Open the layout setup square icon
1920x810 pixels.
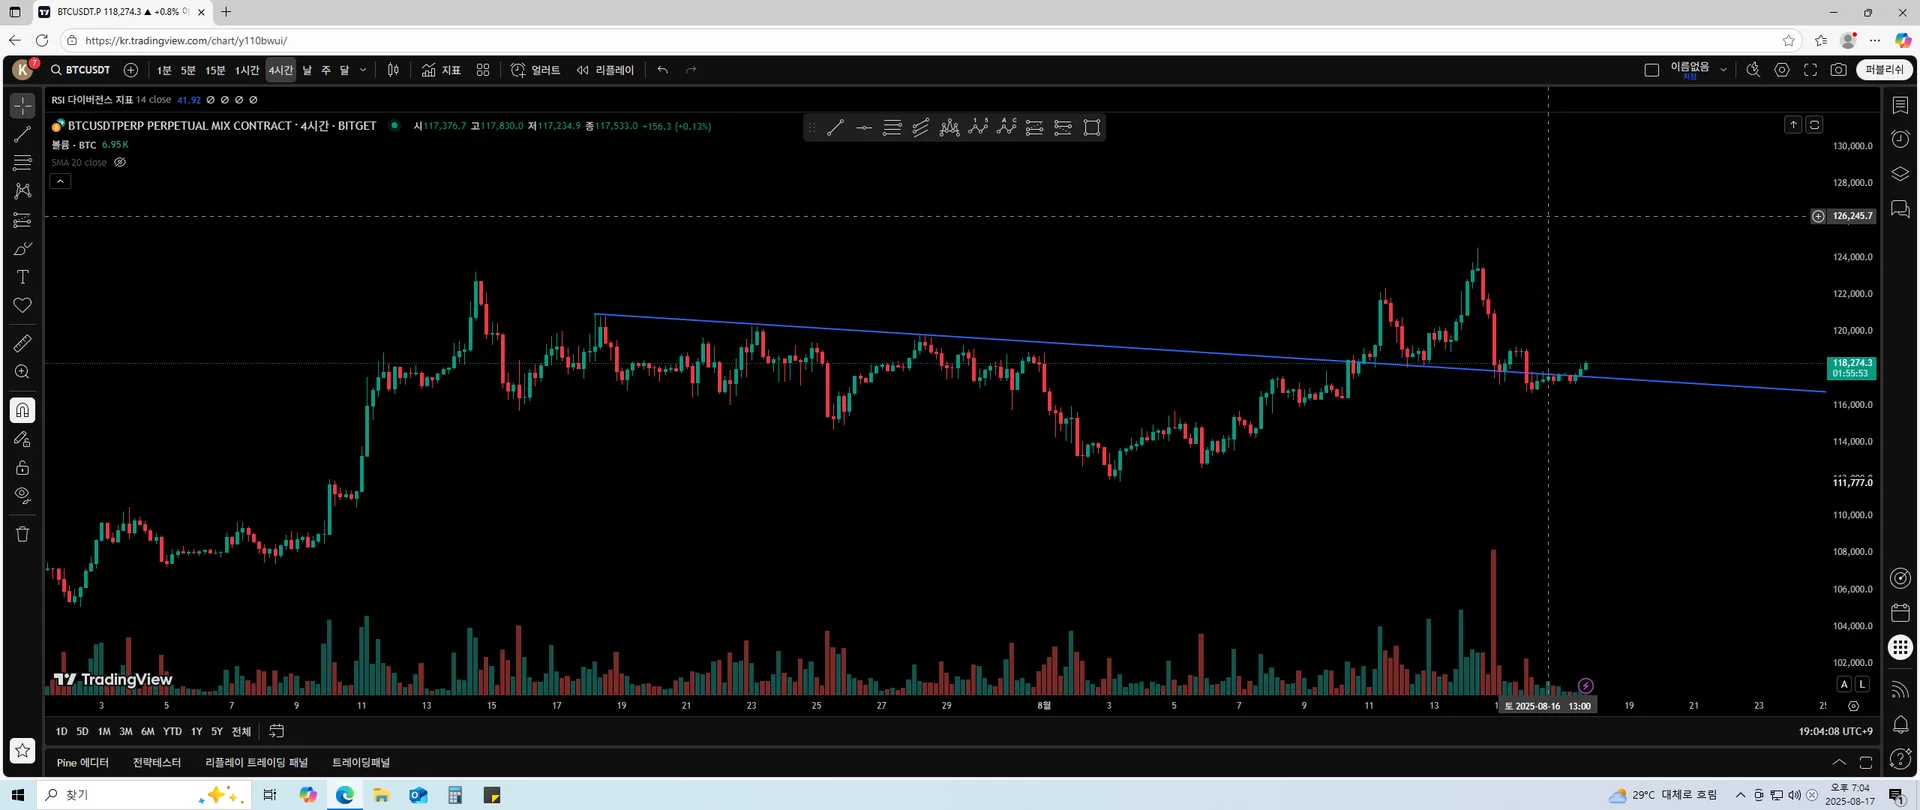pyautogui.click(x=1652, y=70)
